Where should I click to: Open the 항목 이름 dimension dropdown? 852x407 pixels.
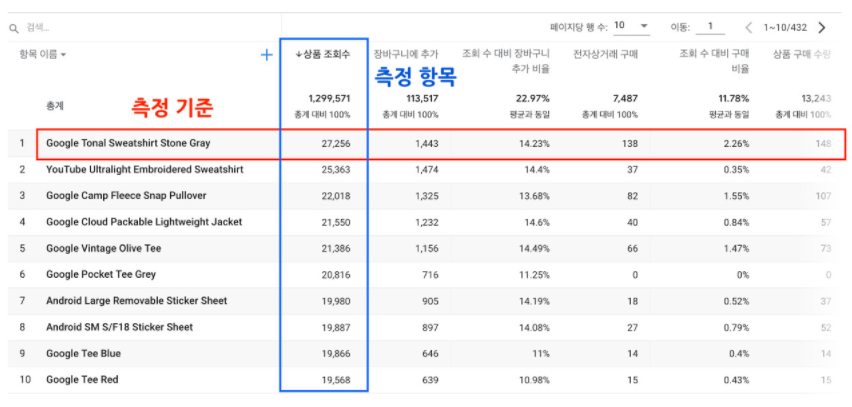(x=43, y=54)
